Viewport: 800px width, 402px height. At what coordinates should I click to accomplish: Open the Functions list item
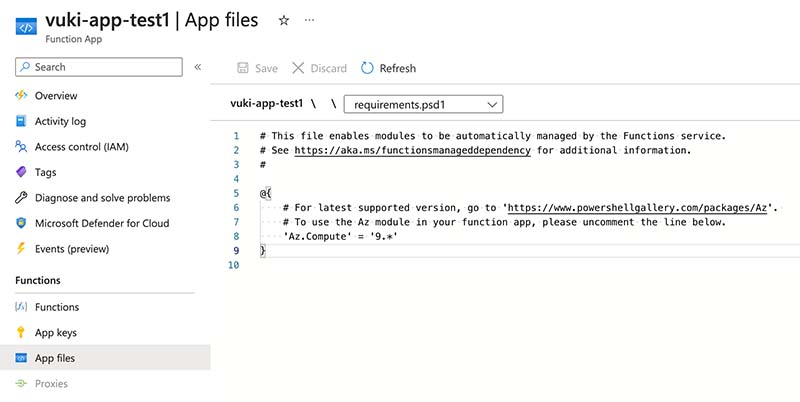(x=57, y=307)
